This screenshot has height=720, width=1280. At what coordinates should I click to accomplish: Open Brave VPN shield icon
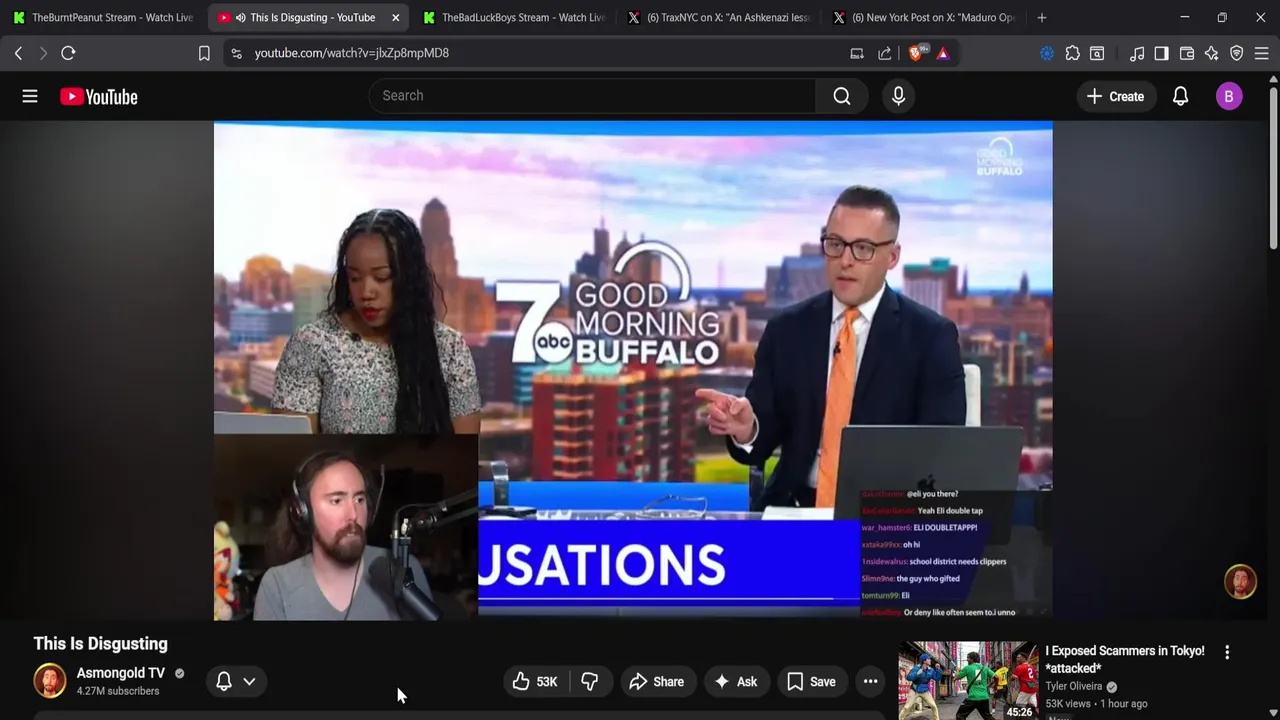pos(1237,53)
